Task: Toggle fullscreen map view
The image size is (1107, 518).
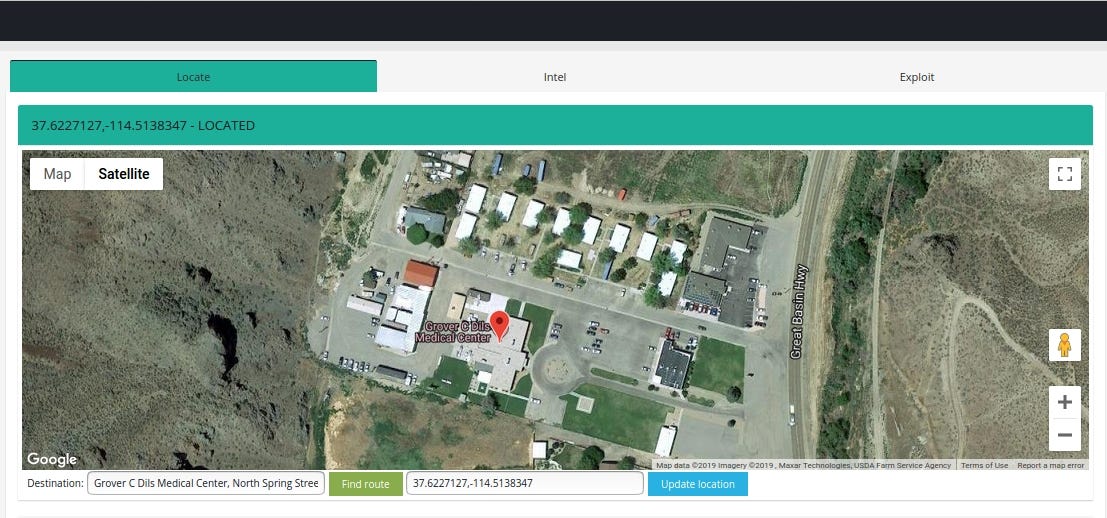Action: tap(1065, 174)
